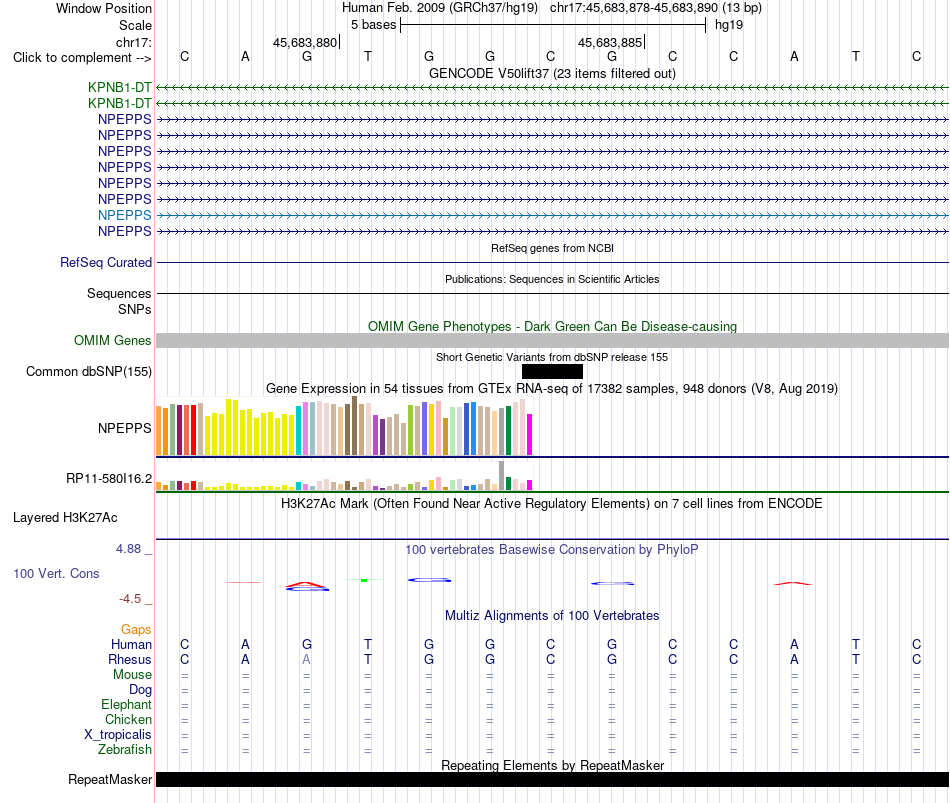
Task: Open the 100 Vert. Cons track label
Action: pyautogui.click(x=56, y=573)
